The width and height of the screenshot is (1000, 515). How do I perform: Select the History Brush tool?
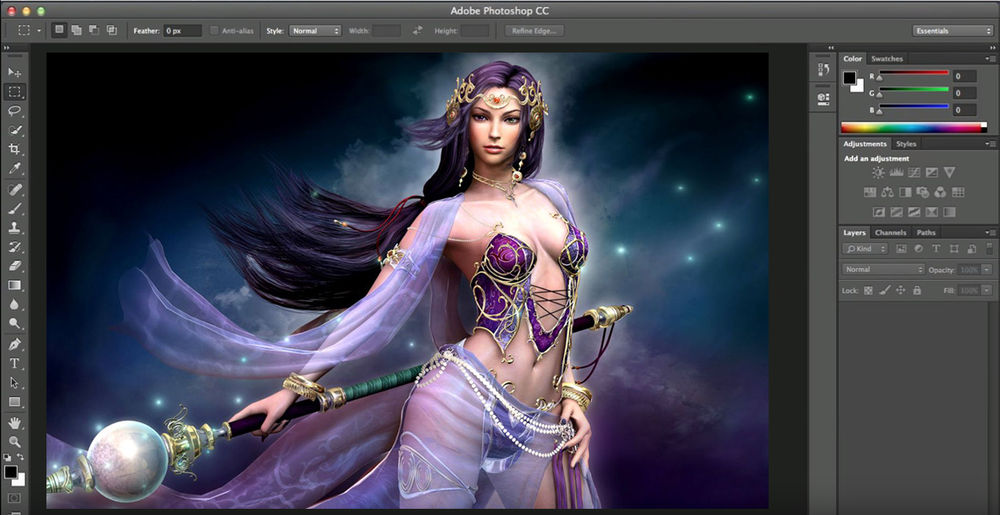[x=14, y=247]
